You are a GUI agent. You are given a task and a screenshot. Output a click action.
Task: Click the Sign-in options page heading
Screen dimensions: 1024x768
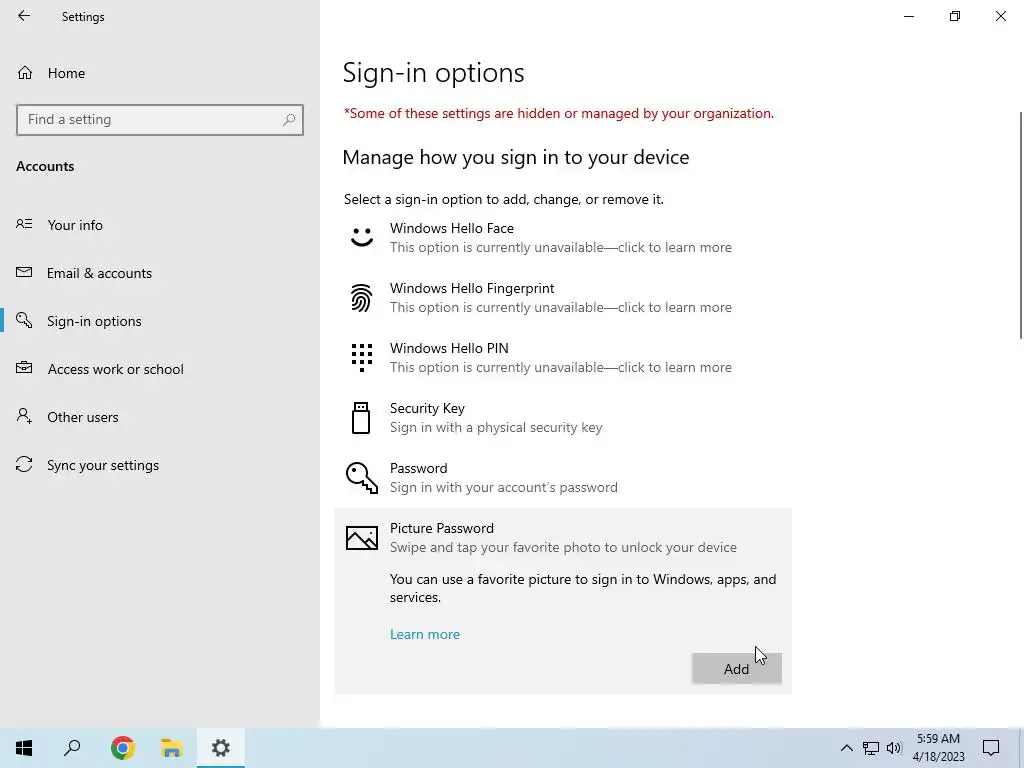(x=433, y=72)
